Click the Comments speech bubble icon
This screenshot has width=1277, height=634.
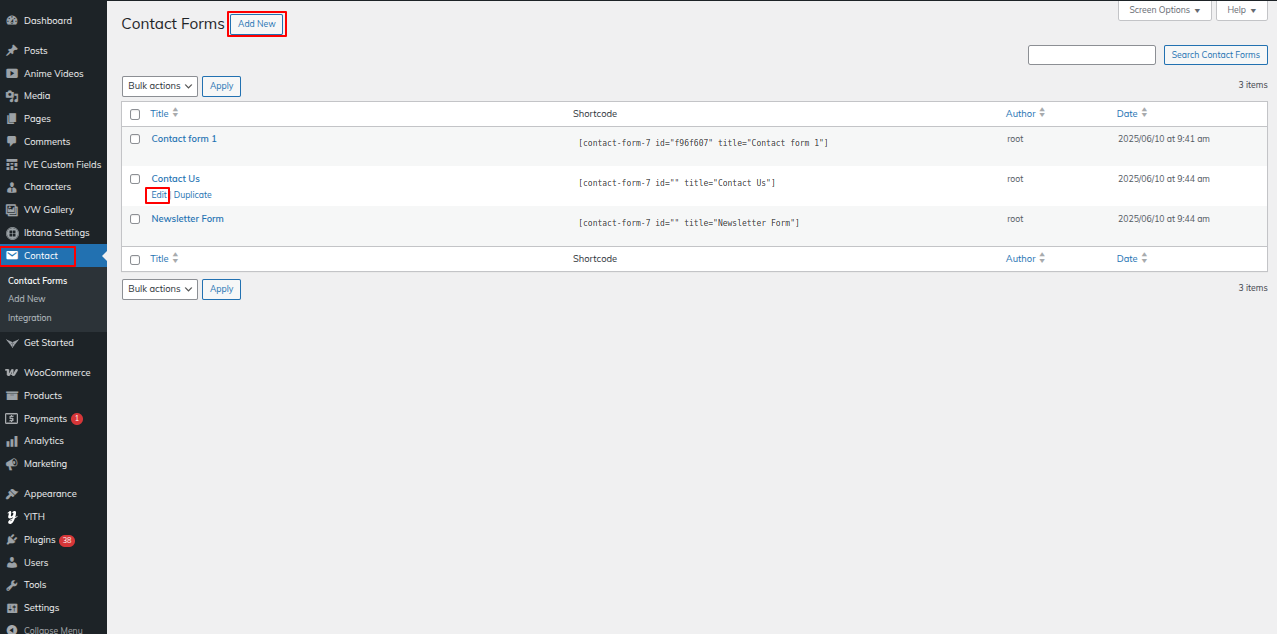[12, 142]
